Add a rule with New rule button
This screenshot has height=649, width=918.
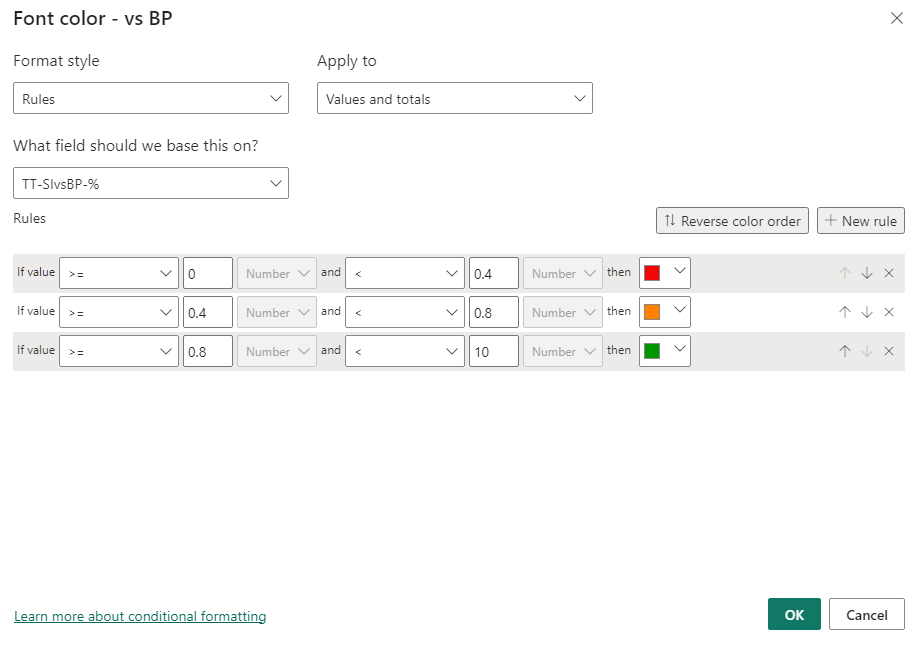tap(861, 221)
